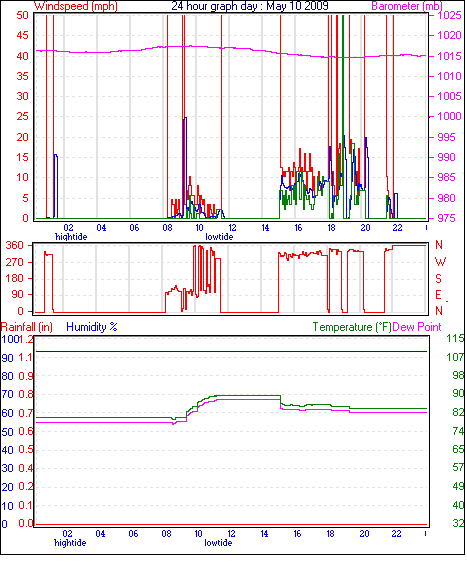Click the 'Humidity %' label

point(92,327)
